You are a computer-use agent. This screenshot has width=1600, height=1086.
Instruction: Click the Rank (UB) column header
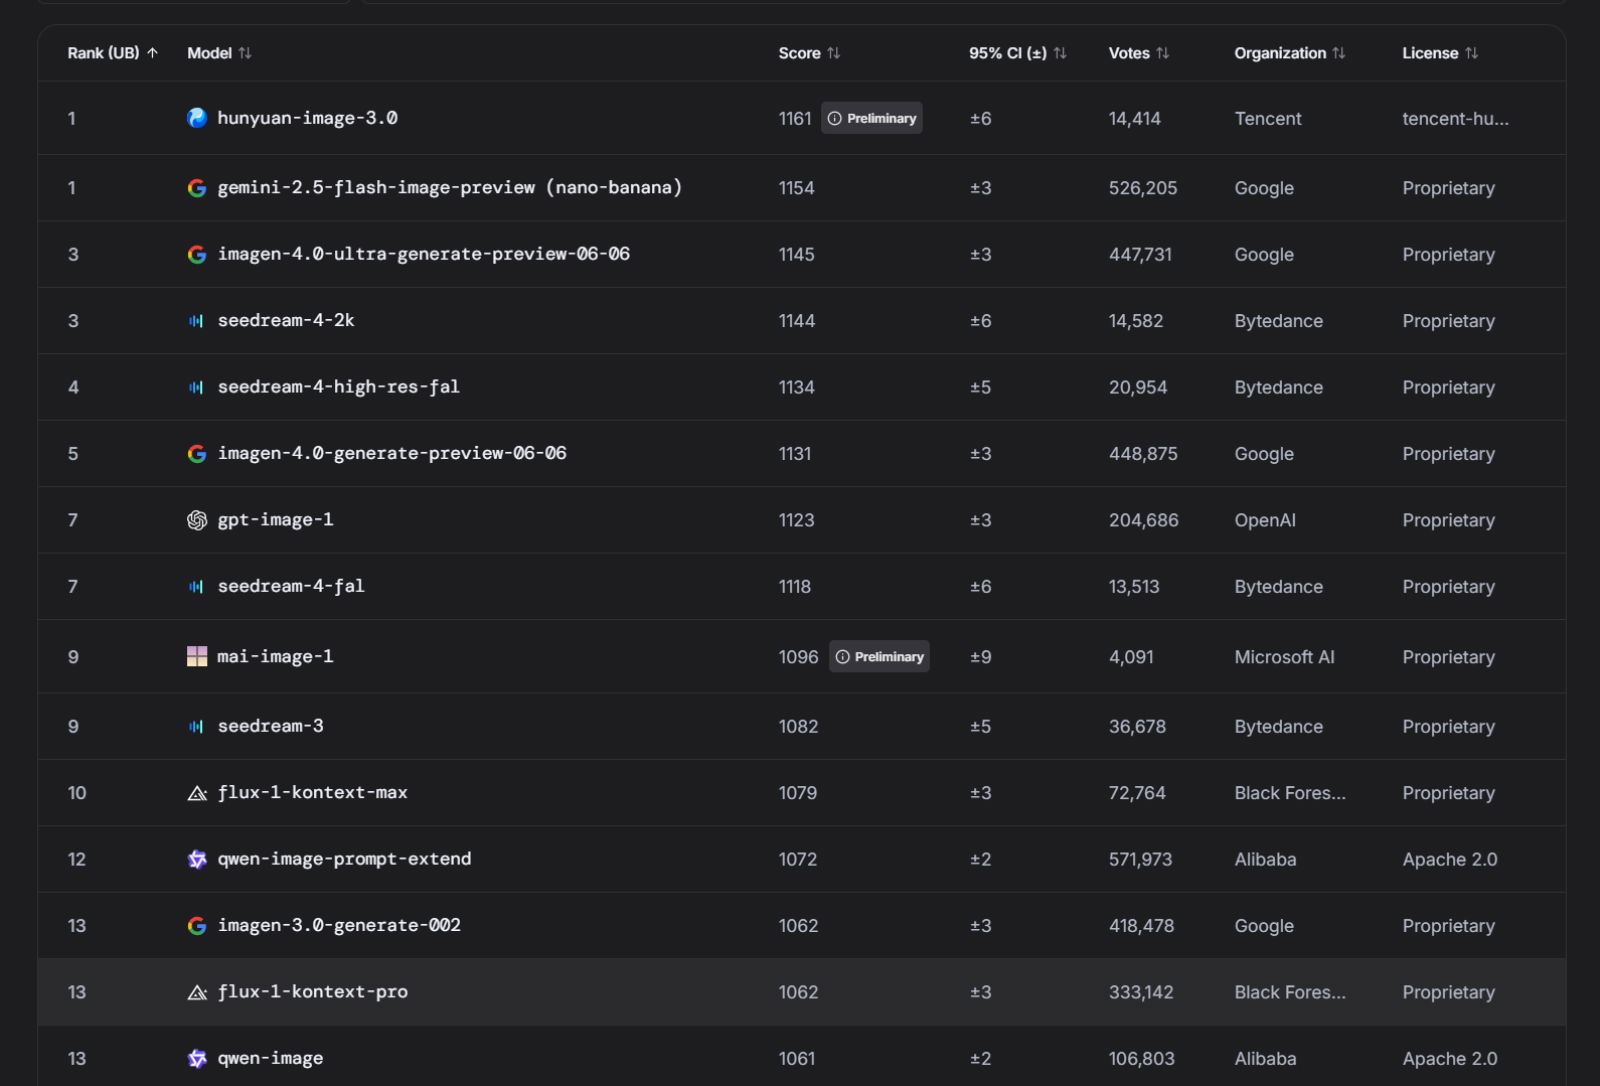click(111, 53)
